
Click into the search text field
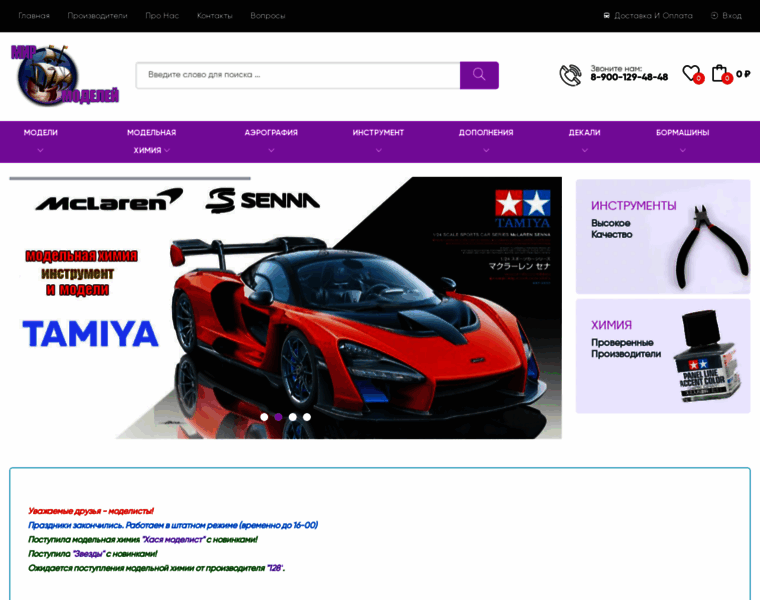[297, 75]
